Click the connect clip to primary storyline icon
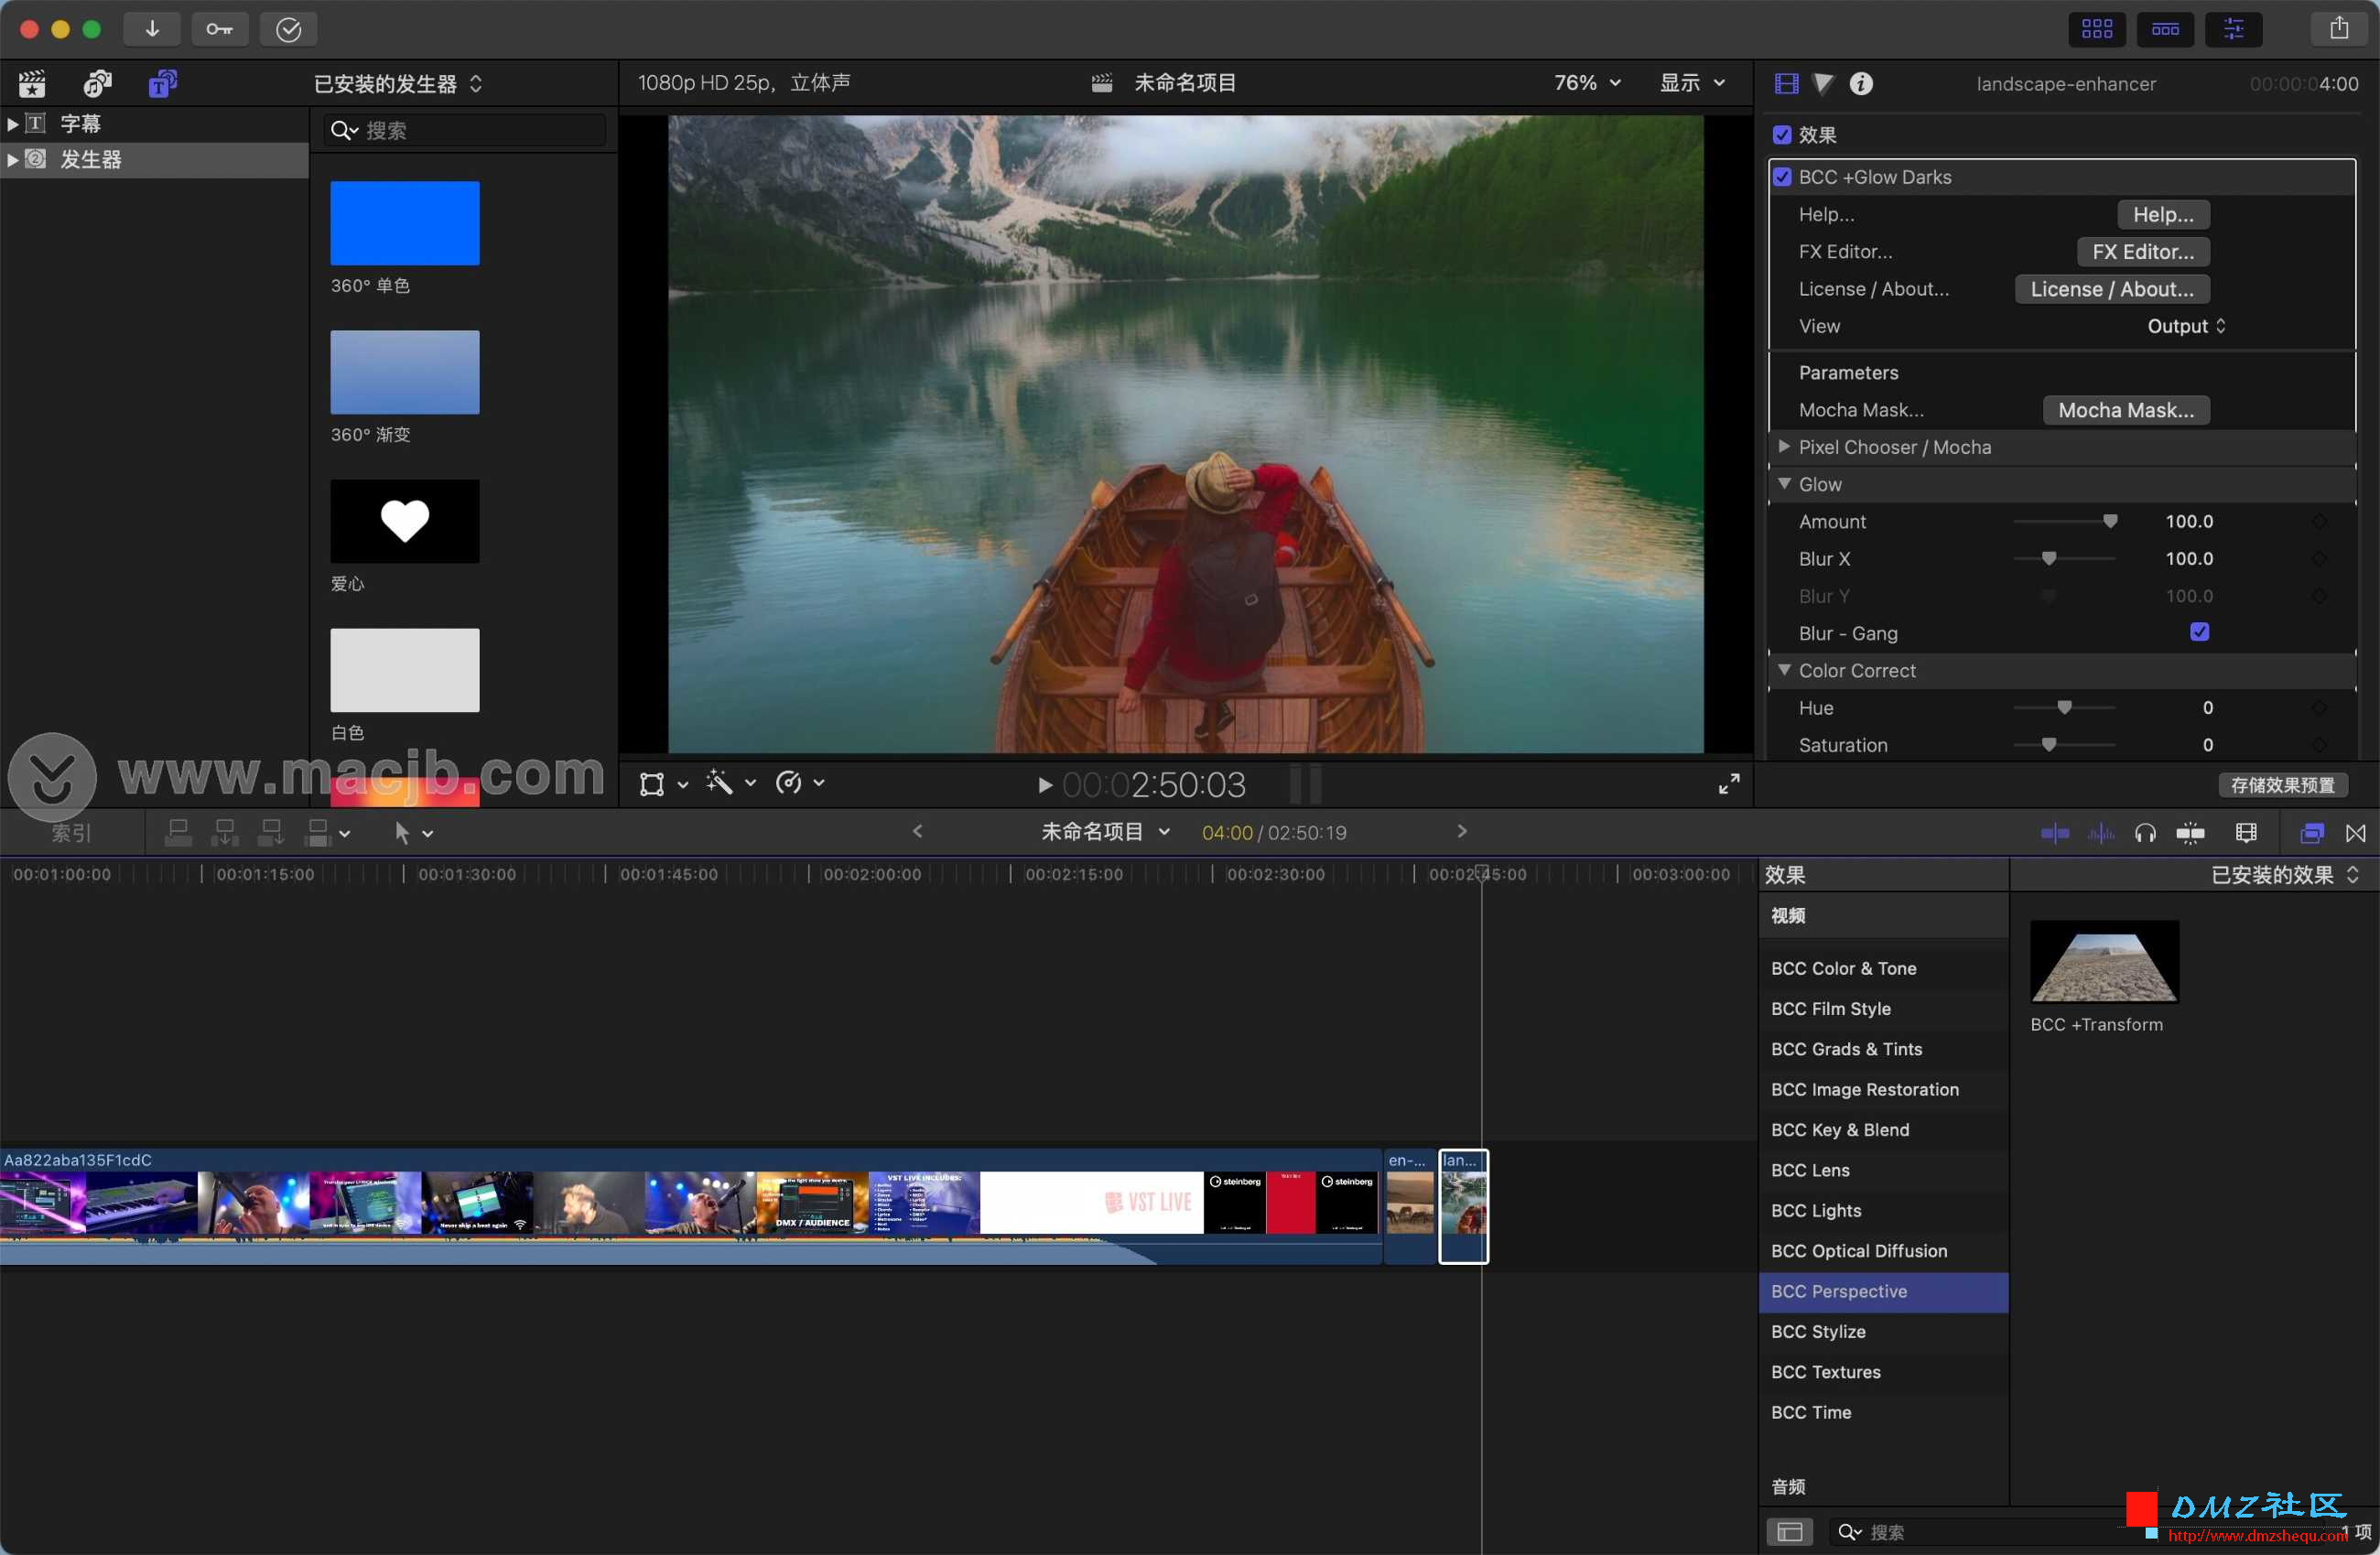Image resolution: width=2380 pixels, height=1555 pixels. click(178, 832)
